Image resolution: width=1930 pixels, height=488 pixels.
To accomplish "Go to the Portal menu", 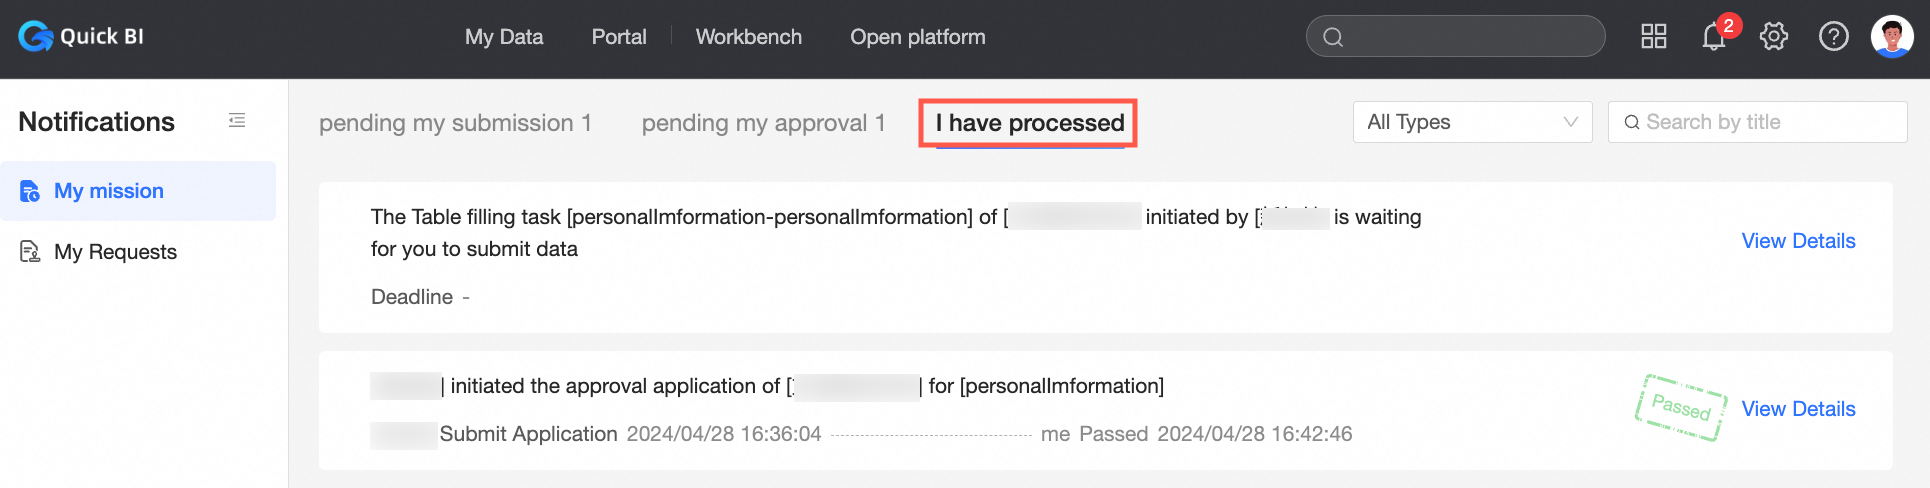I will tap(619, 37).
